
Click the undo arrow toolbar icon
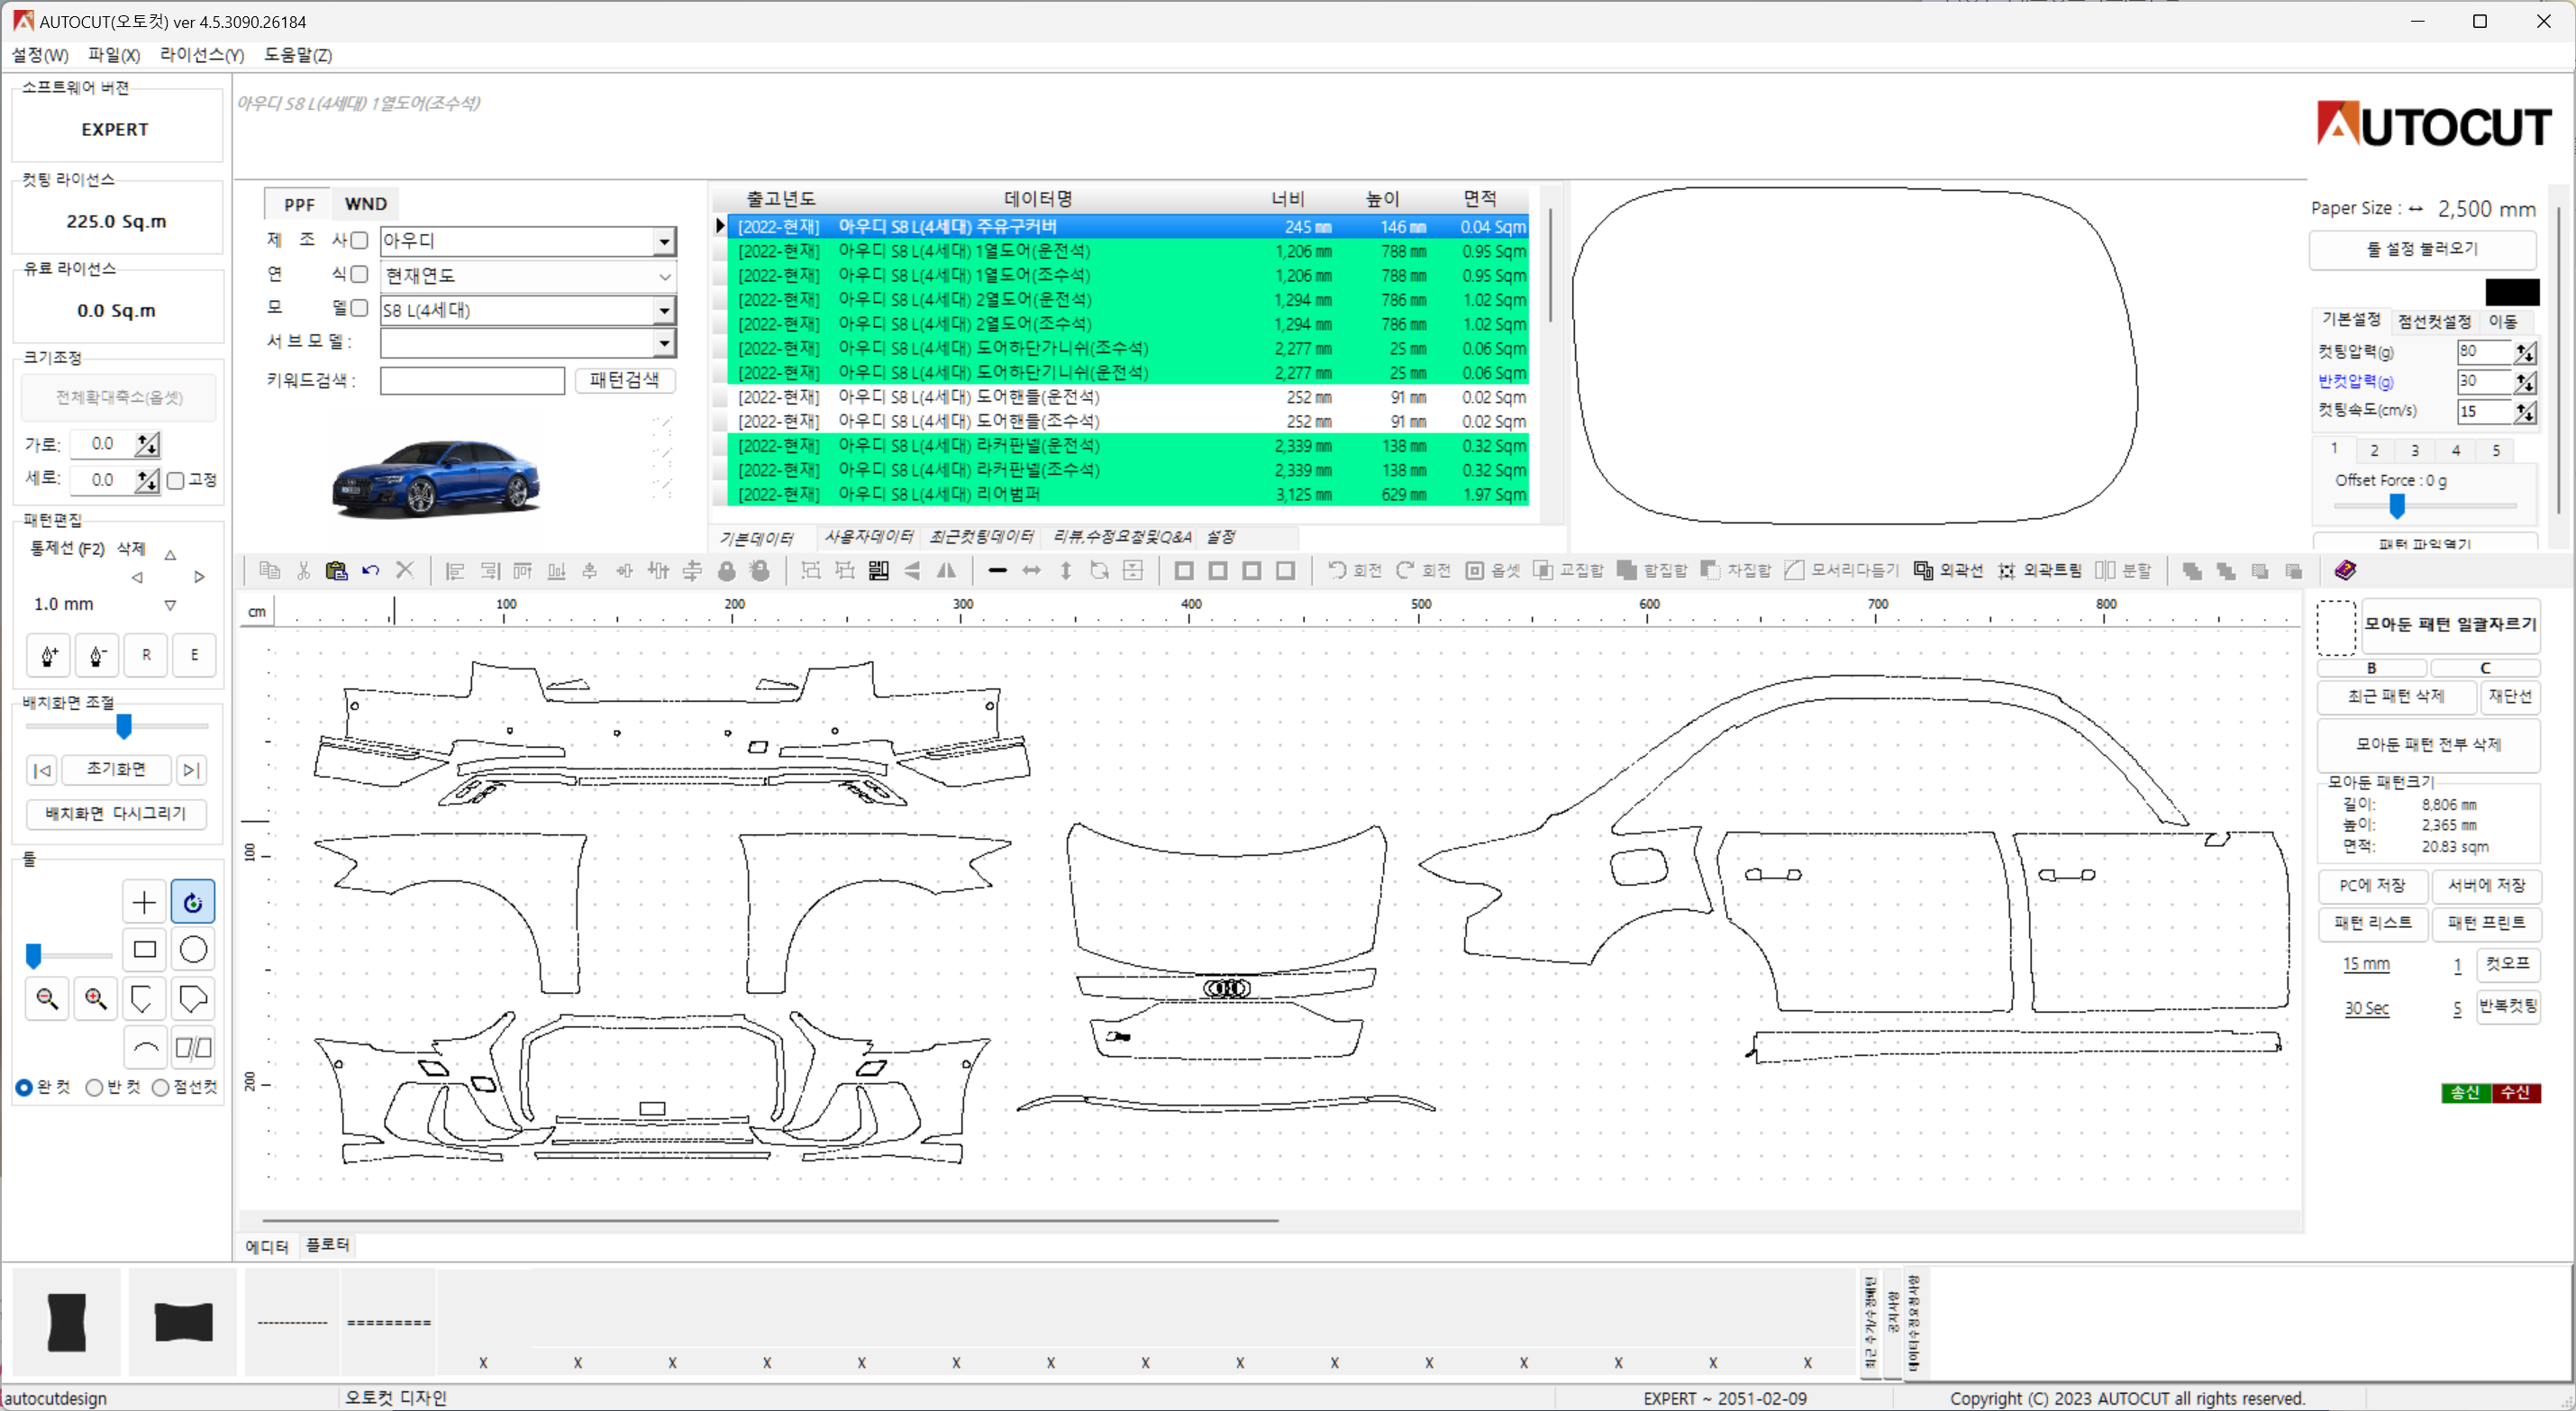pos(371,570)
